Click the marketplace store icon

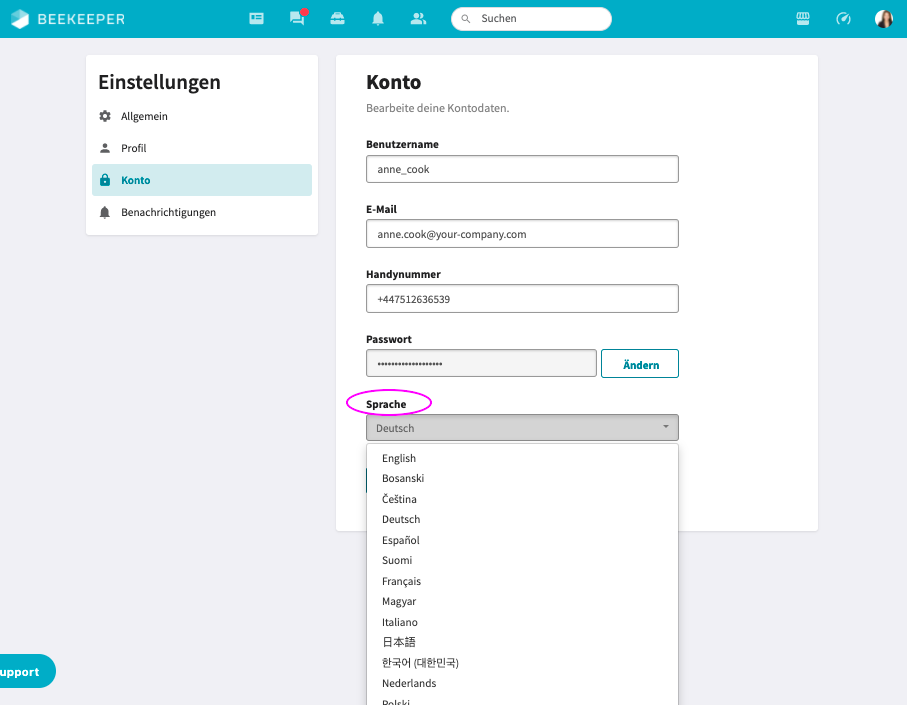(802, 19)
